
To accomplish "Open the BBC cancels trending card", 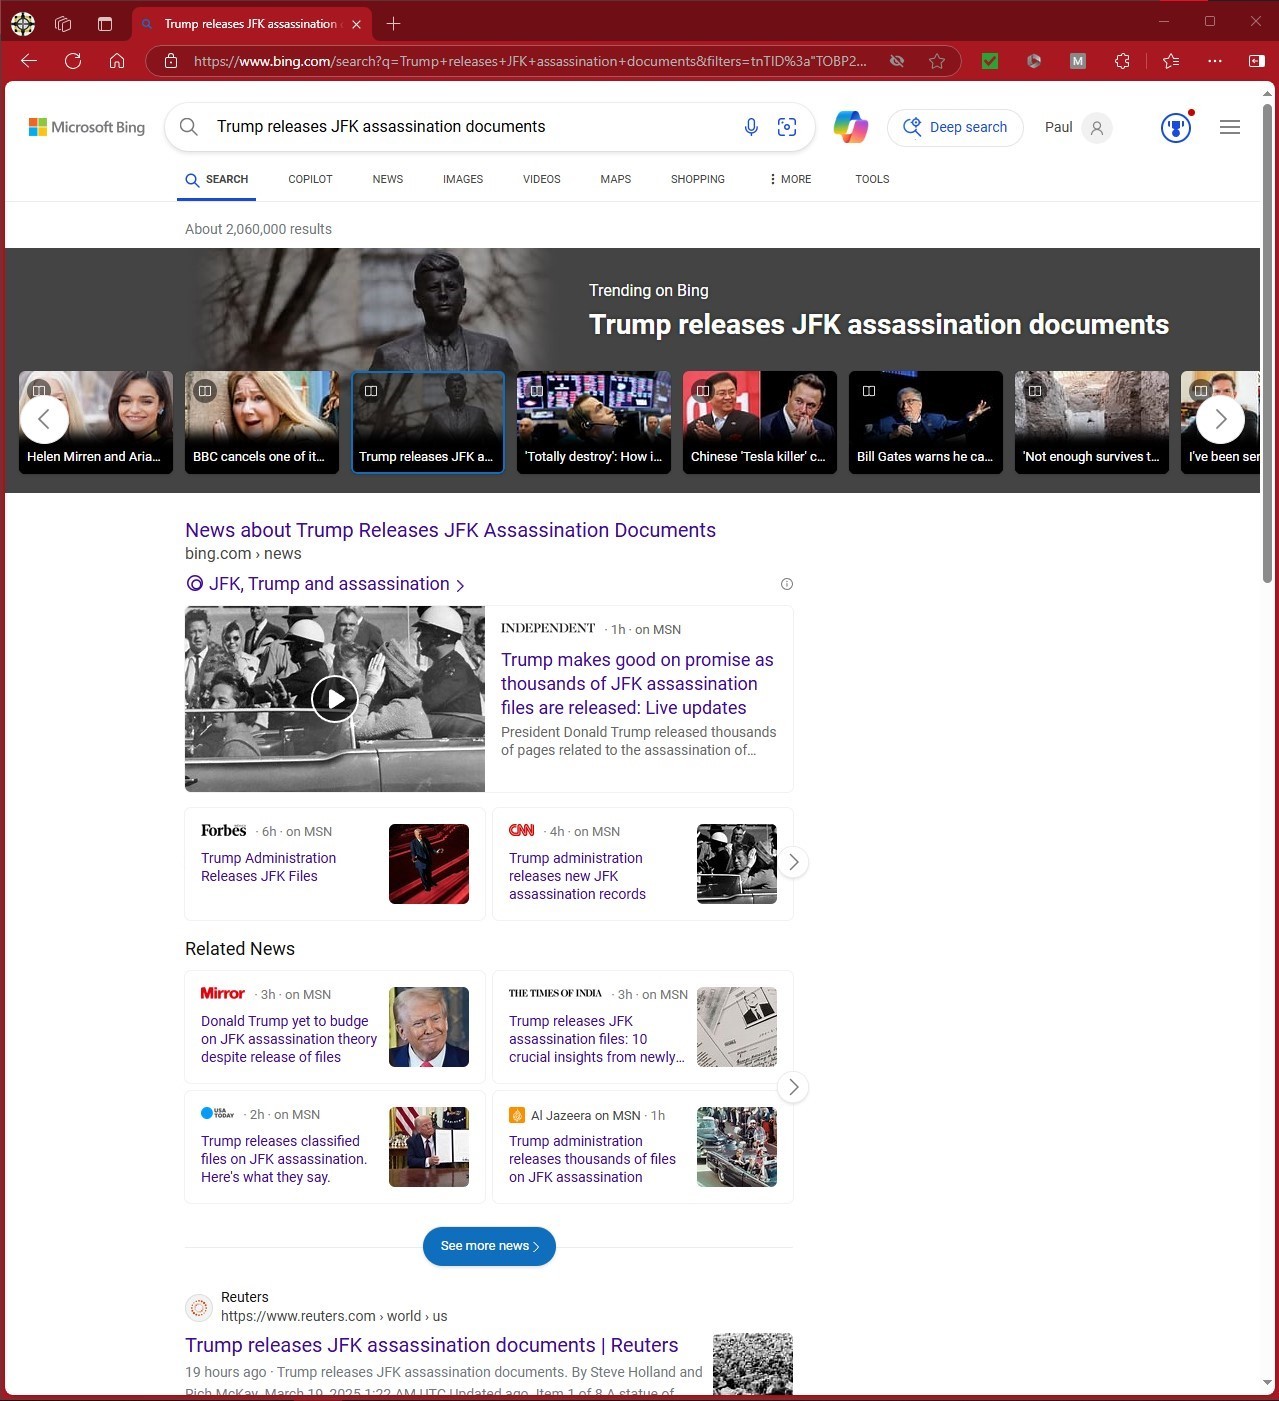I will coord(262,422).
